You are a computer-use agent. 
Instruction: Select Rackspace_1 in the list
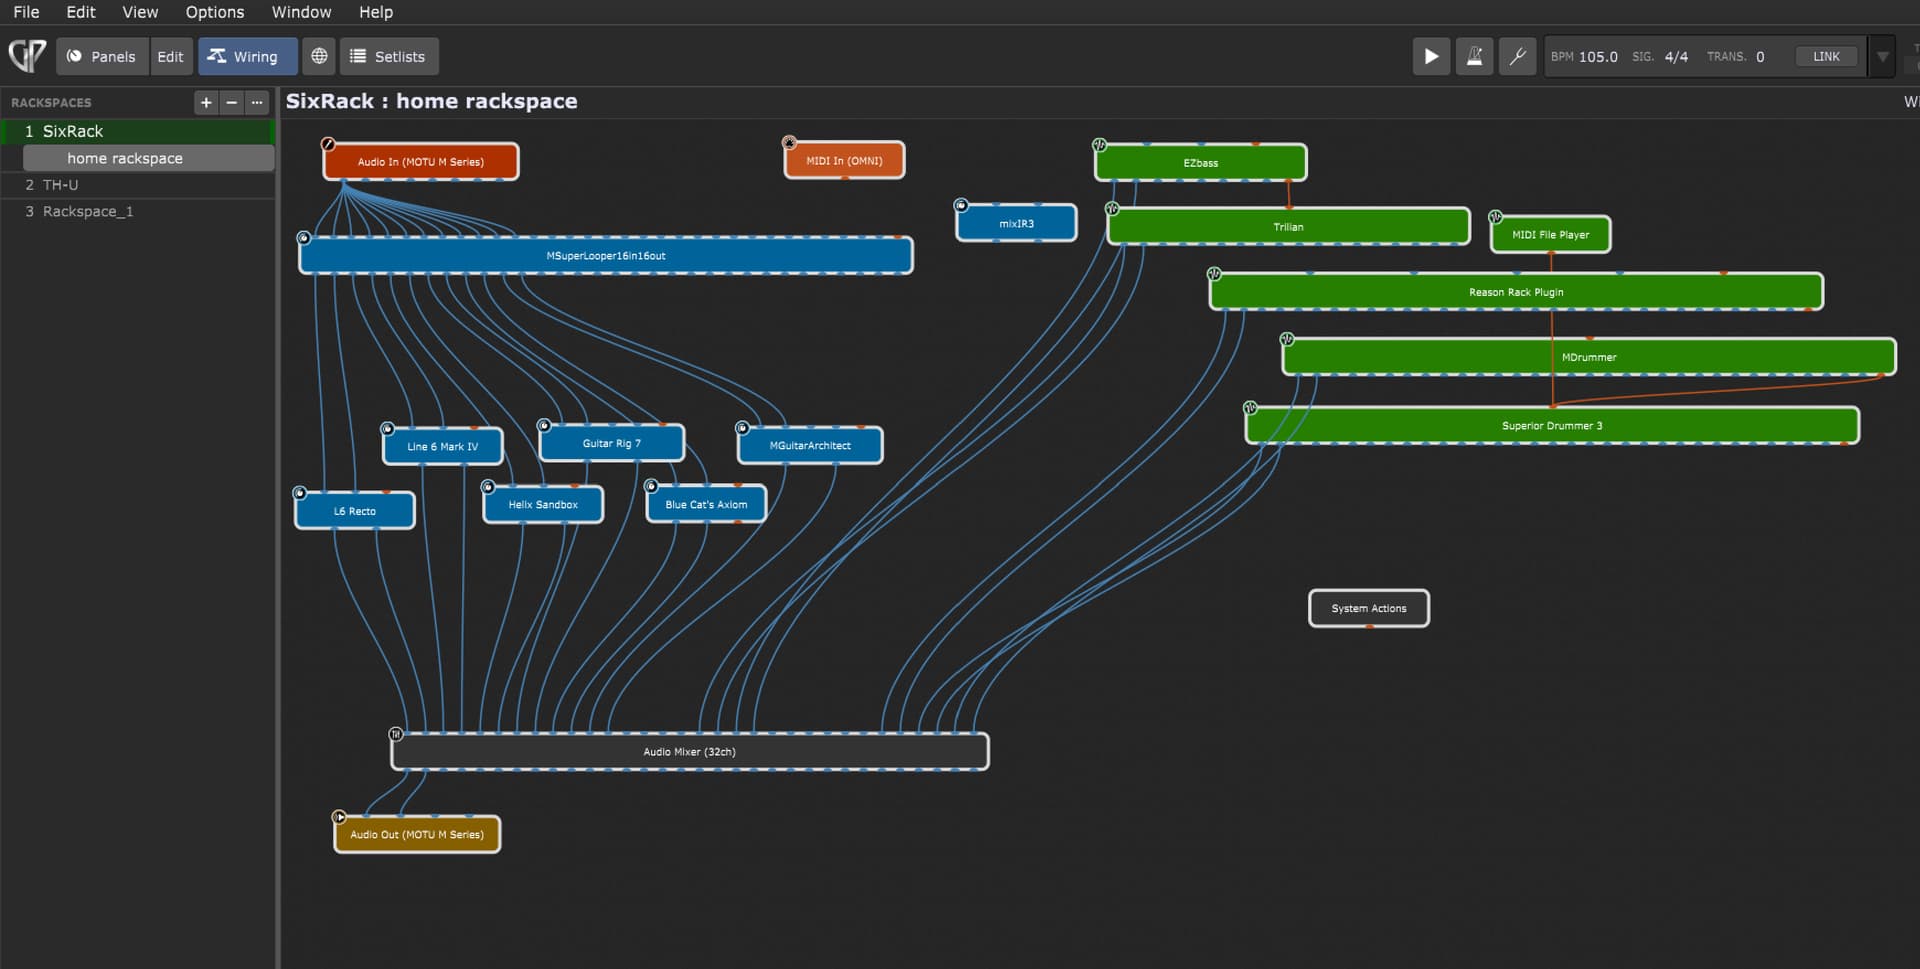(138, 211)
